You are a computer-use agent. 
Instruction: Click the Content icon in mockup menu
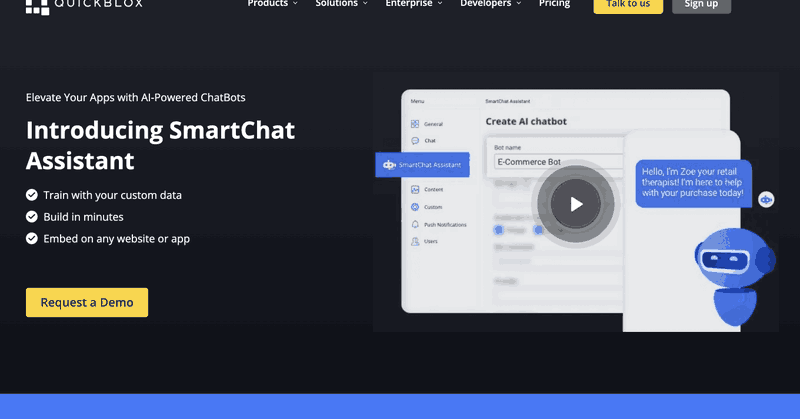point(415,189)
